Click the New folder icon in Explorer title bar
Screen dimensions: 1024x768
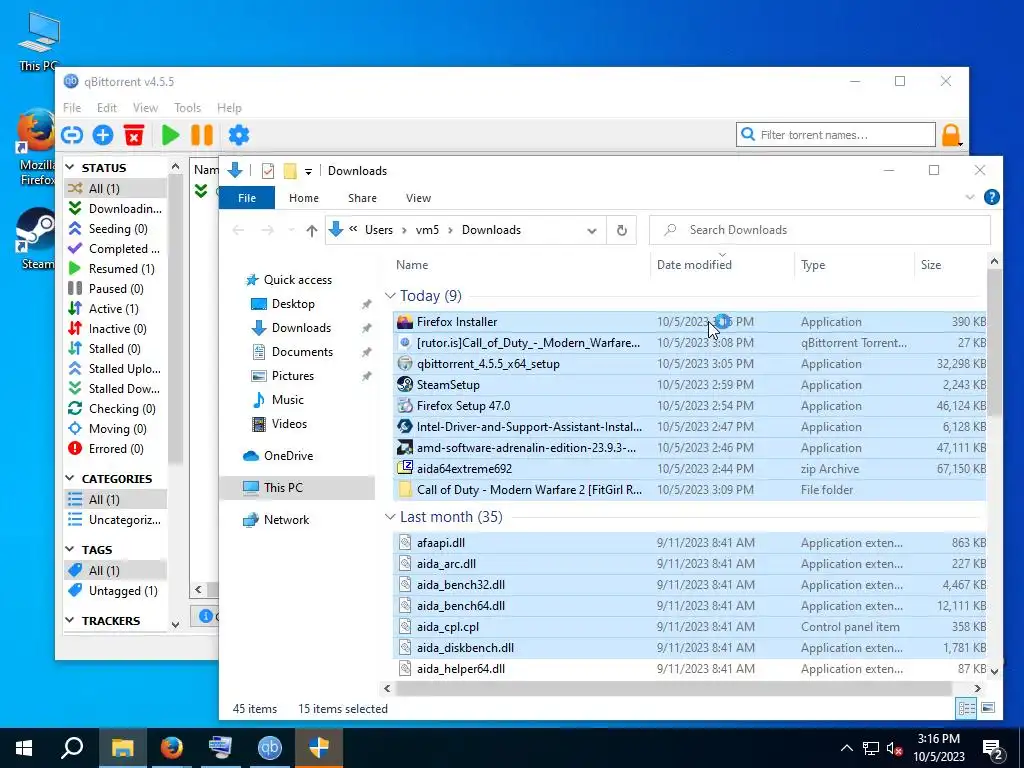pos(290,171)
